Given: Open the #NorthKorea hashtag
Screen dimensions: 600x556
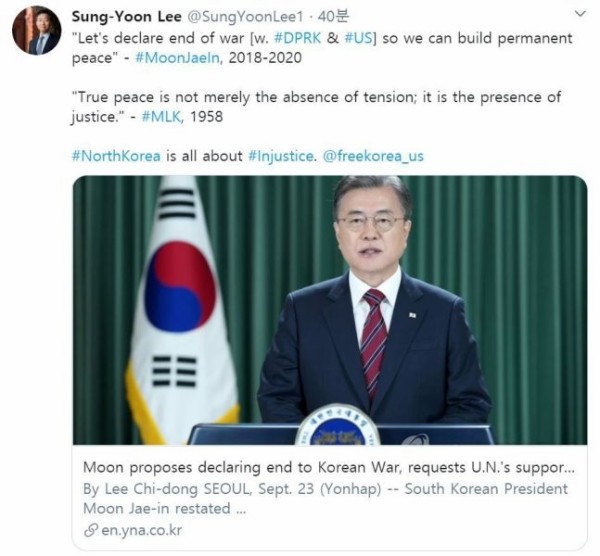Looking at the screenshot, I should (116, 156).
